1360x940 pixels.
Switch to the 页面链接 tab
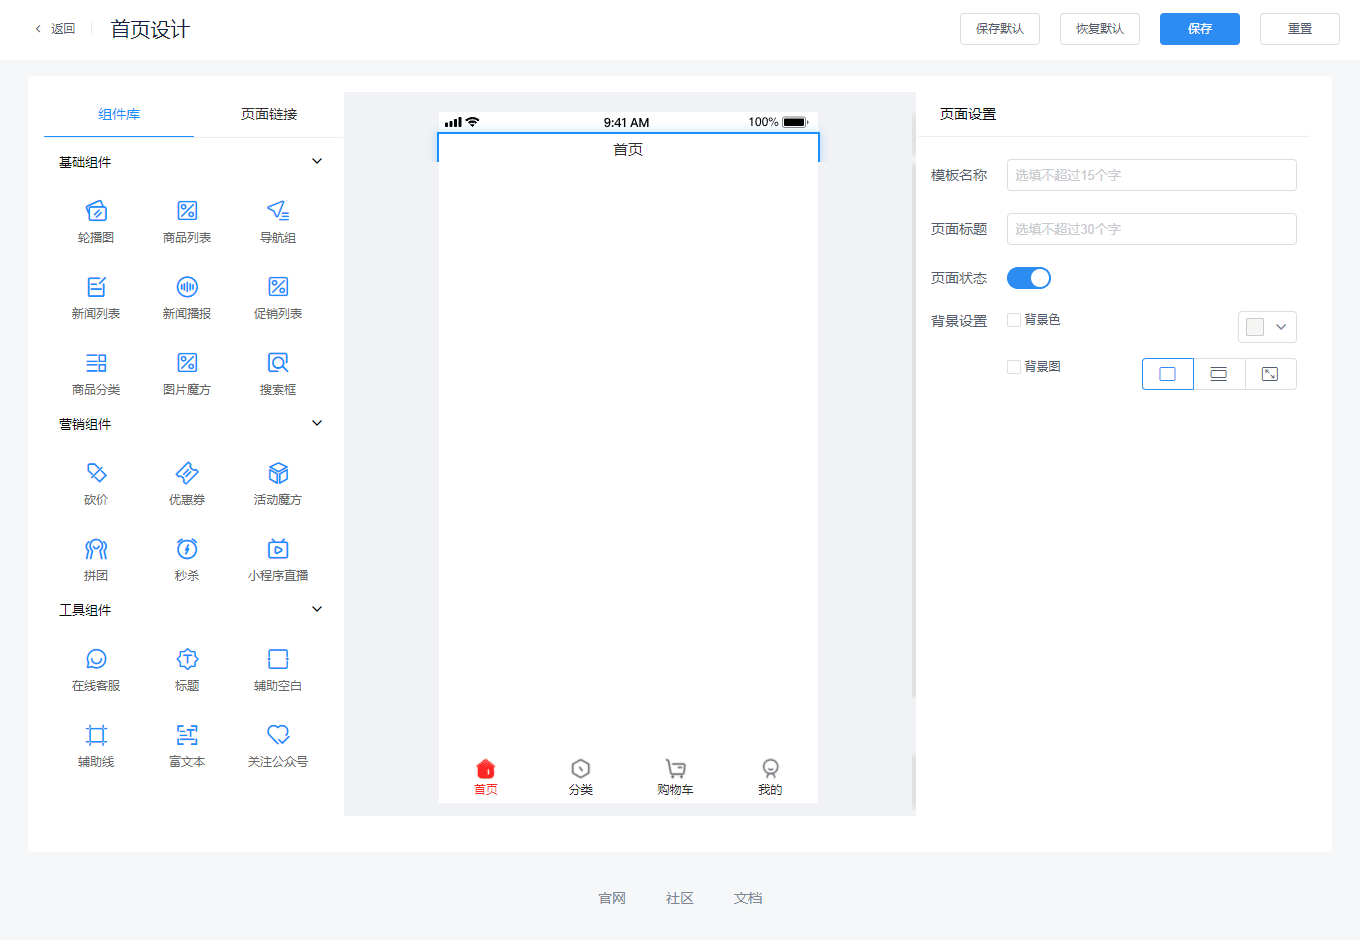click(x=269, y=114)
